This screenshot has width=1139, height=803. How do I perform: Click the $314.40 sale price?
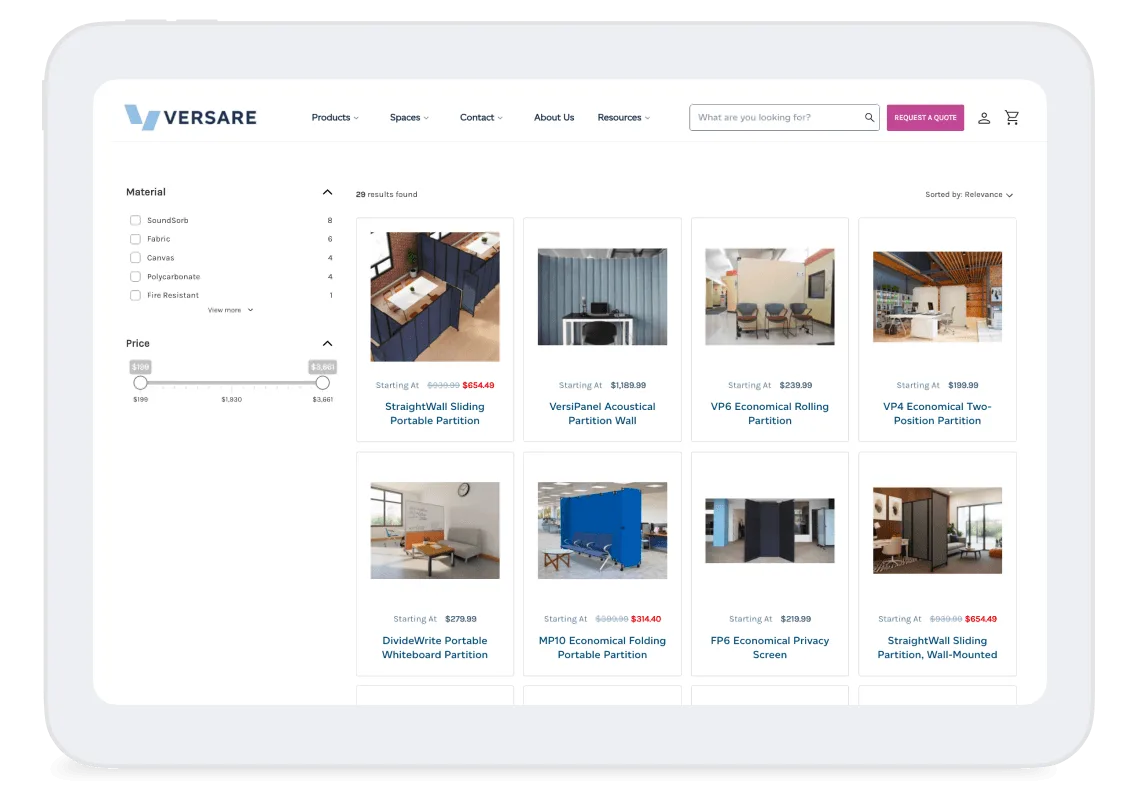tap(646, 619)
